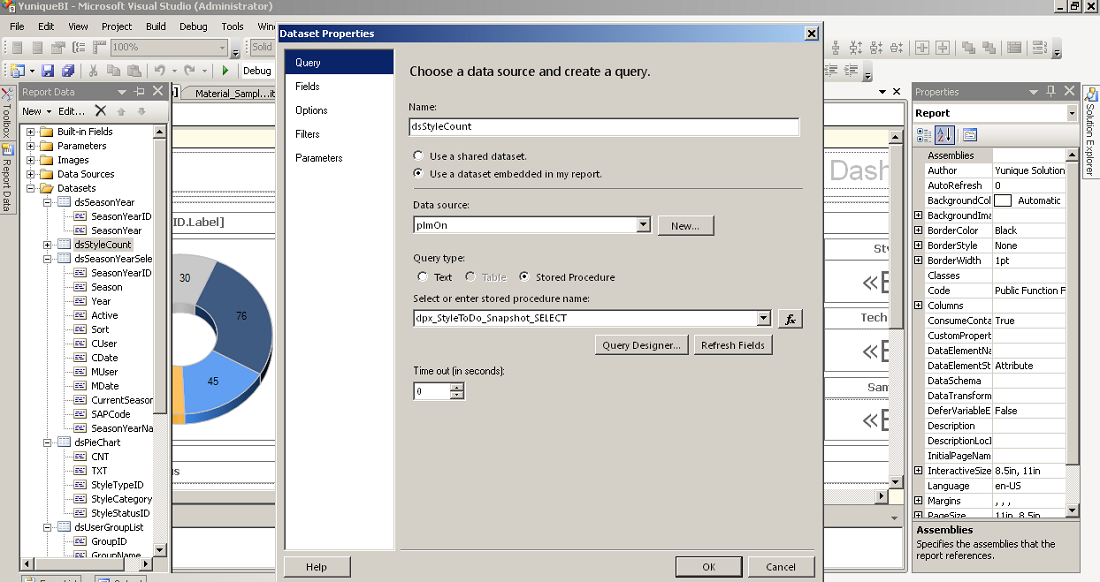This screenshot has width=1100, height=582.
Task: Open the Solution Explorer side tab
Action: (1090, 130)
